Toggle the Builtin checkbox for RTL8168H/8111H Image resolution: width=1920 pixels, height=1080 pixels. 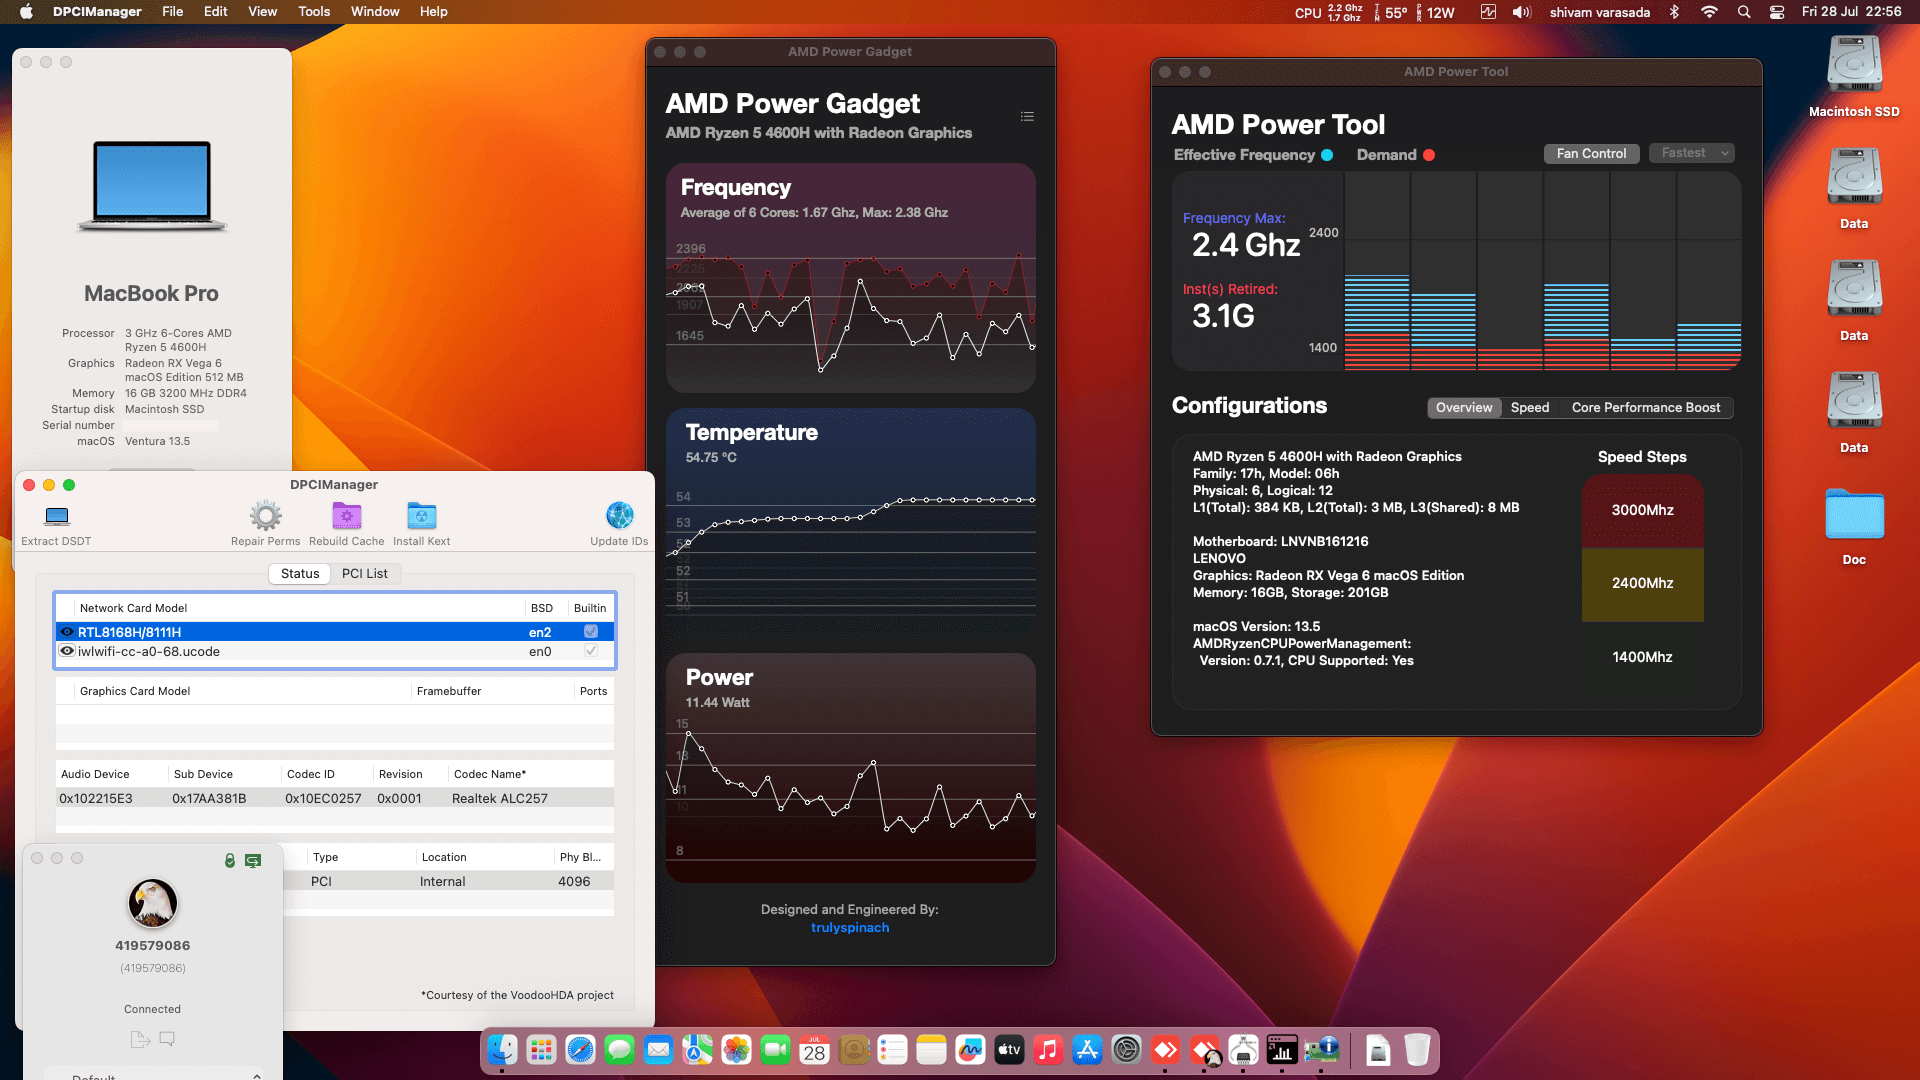click(590, 631)
